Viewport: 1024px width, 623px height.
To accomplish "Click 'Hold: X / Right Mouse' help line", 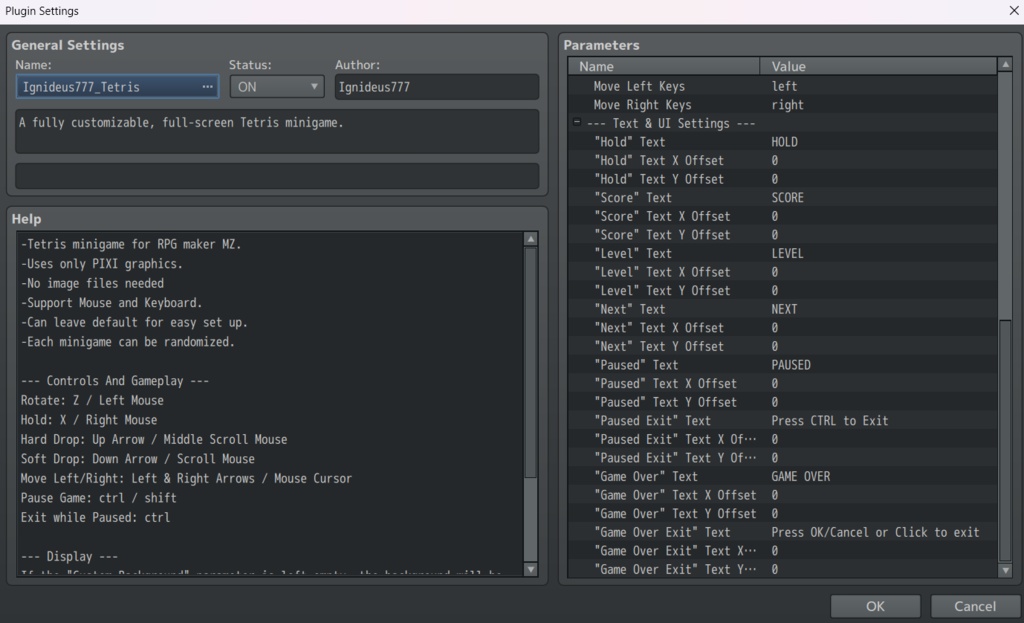I will (x=89, y=420).
